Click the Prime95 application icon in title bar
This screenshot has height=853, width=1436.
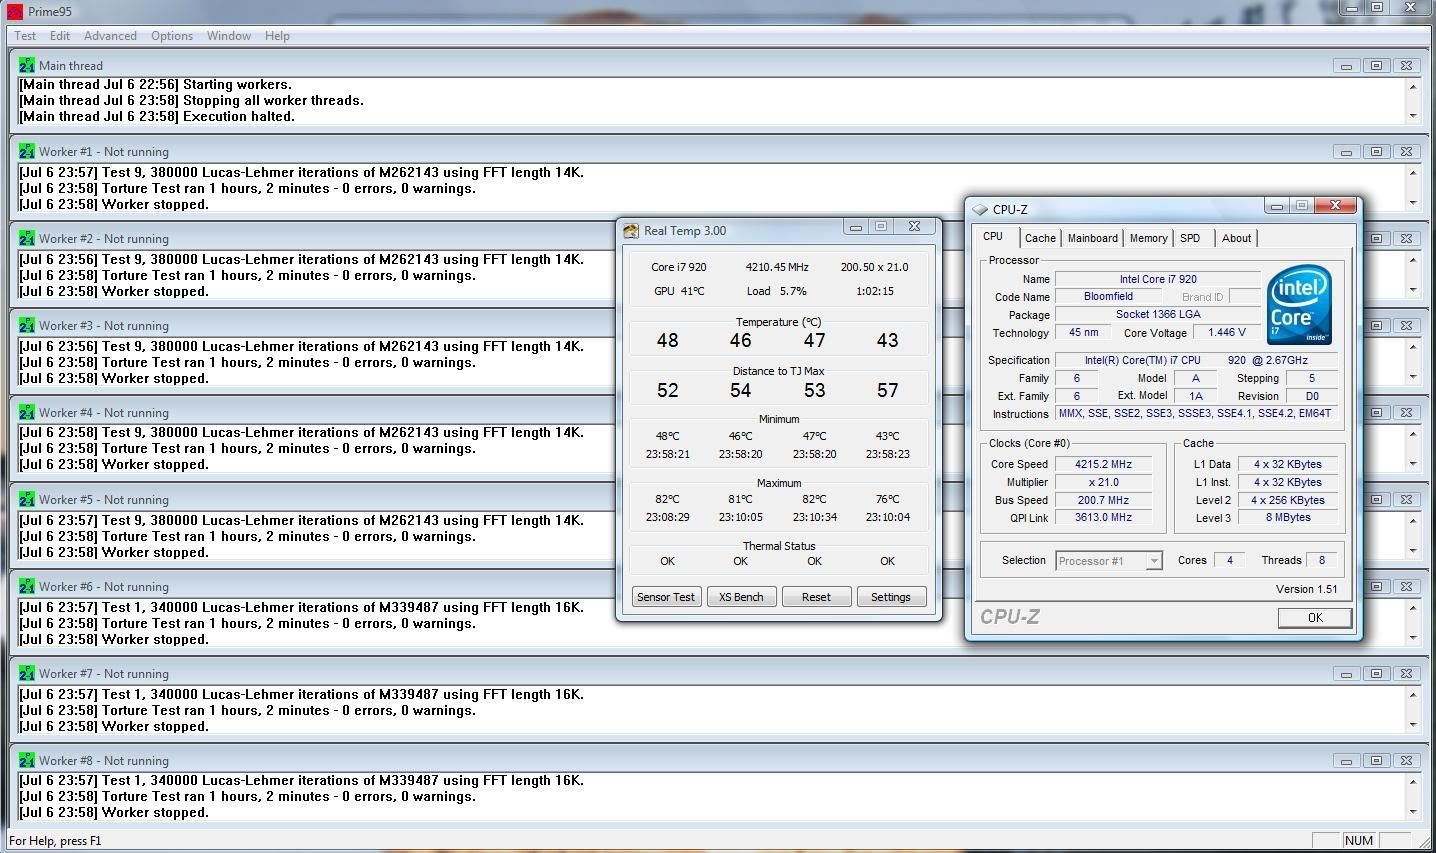coord(14,11)
